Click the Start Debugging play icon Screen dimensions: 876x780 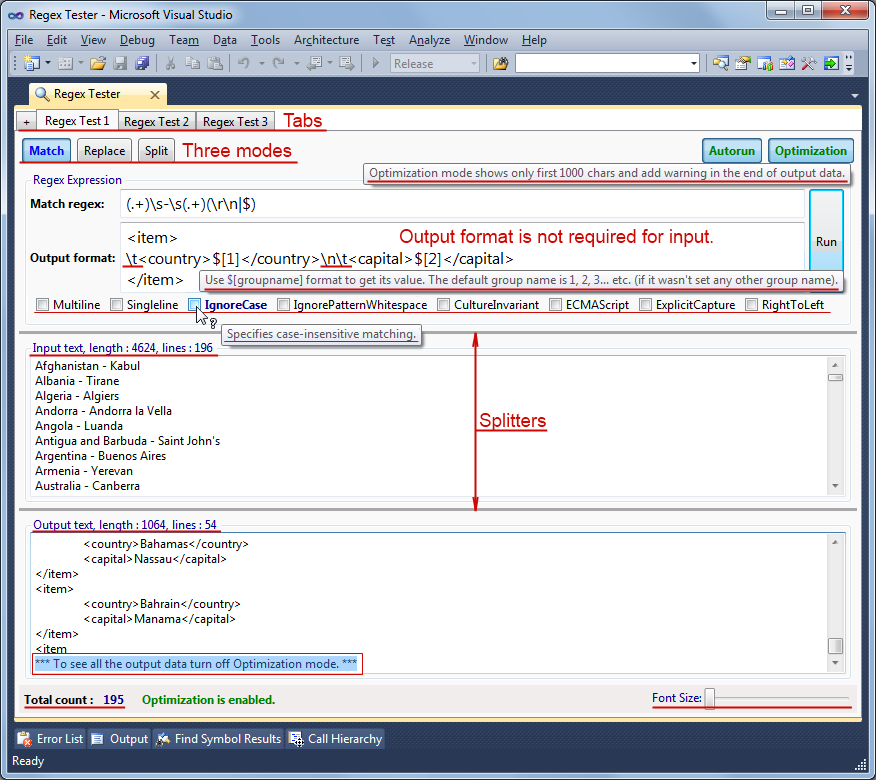click(375, 63)
